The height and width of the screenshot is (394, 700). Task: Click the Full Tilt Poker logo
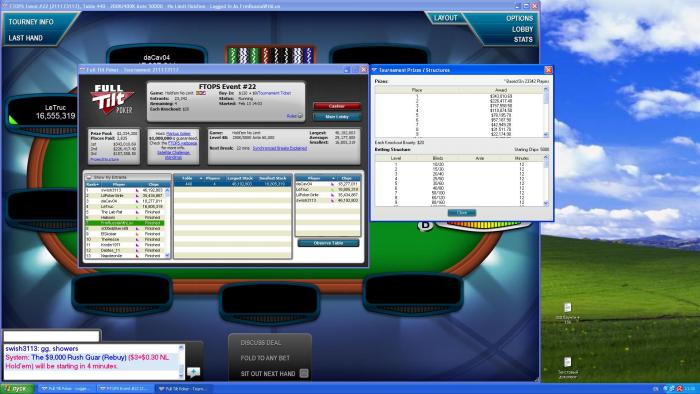click(x=112, y=100)
